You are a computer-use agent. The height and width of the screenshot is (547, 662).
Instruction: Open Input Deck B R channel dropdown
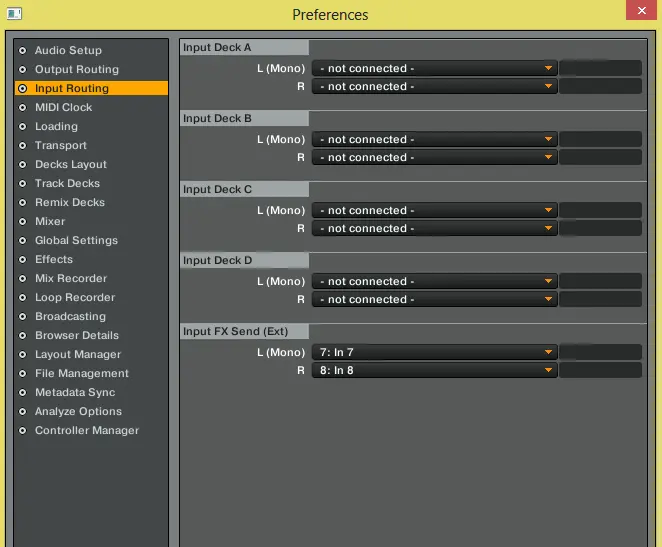tap(434, 158)
